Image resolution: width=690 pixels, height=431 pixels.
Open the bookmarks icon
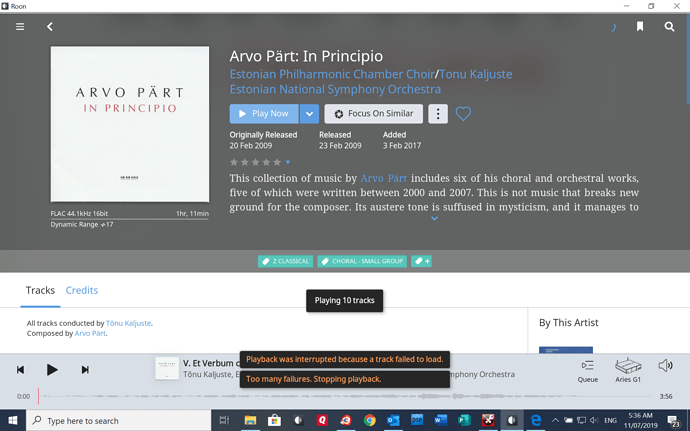click(x=640, y=27)
